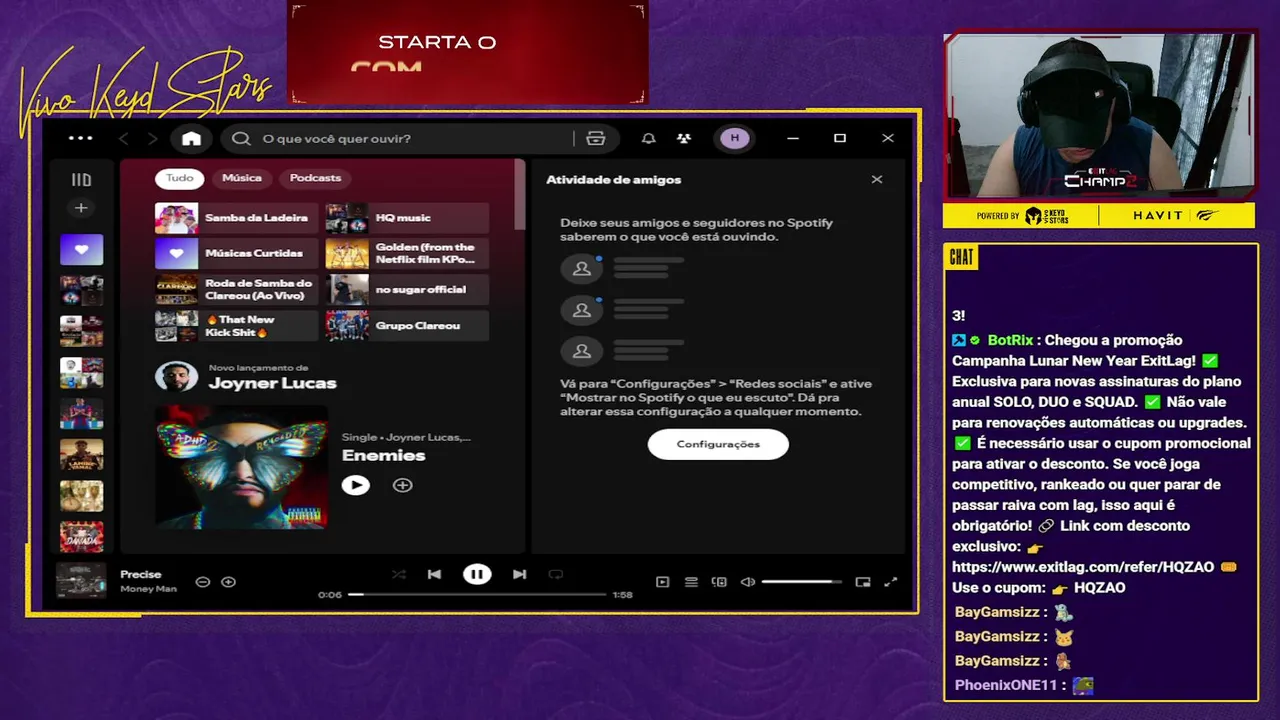Open the Enemies album cover
Image resolution: width=1280 pixels, height=720 pixels.
point(241,466)
